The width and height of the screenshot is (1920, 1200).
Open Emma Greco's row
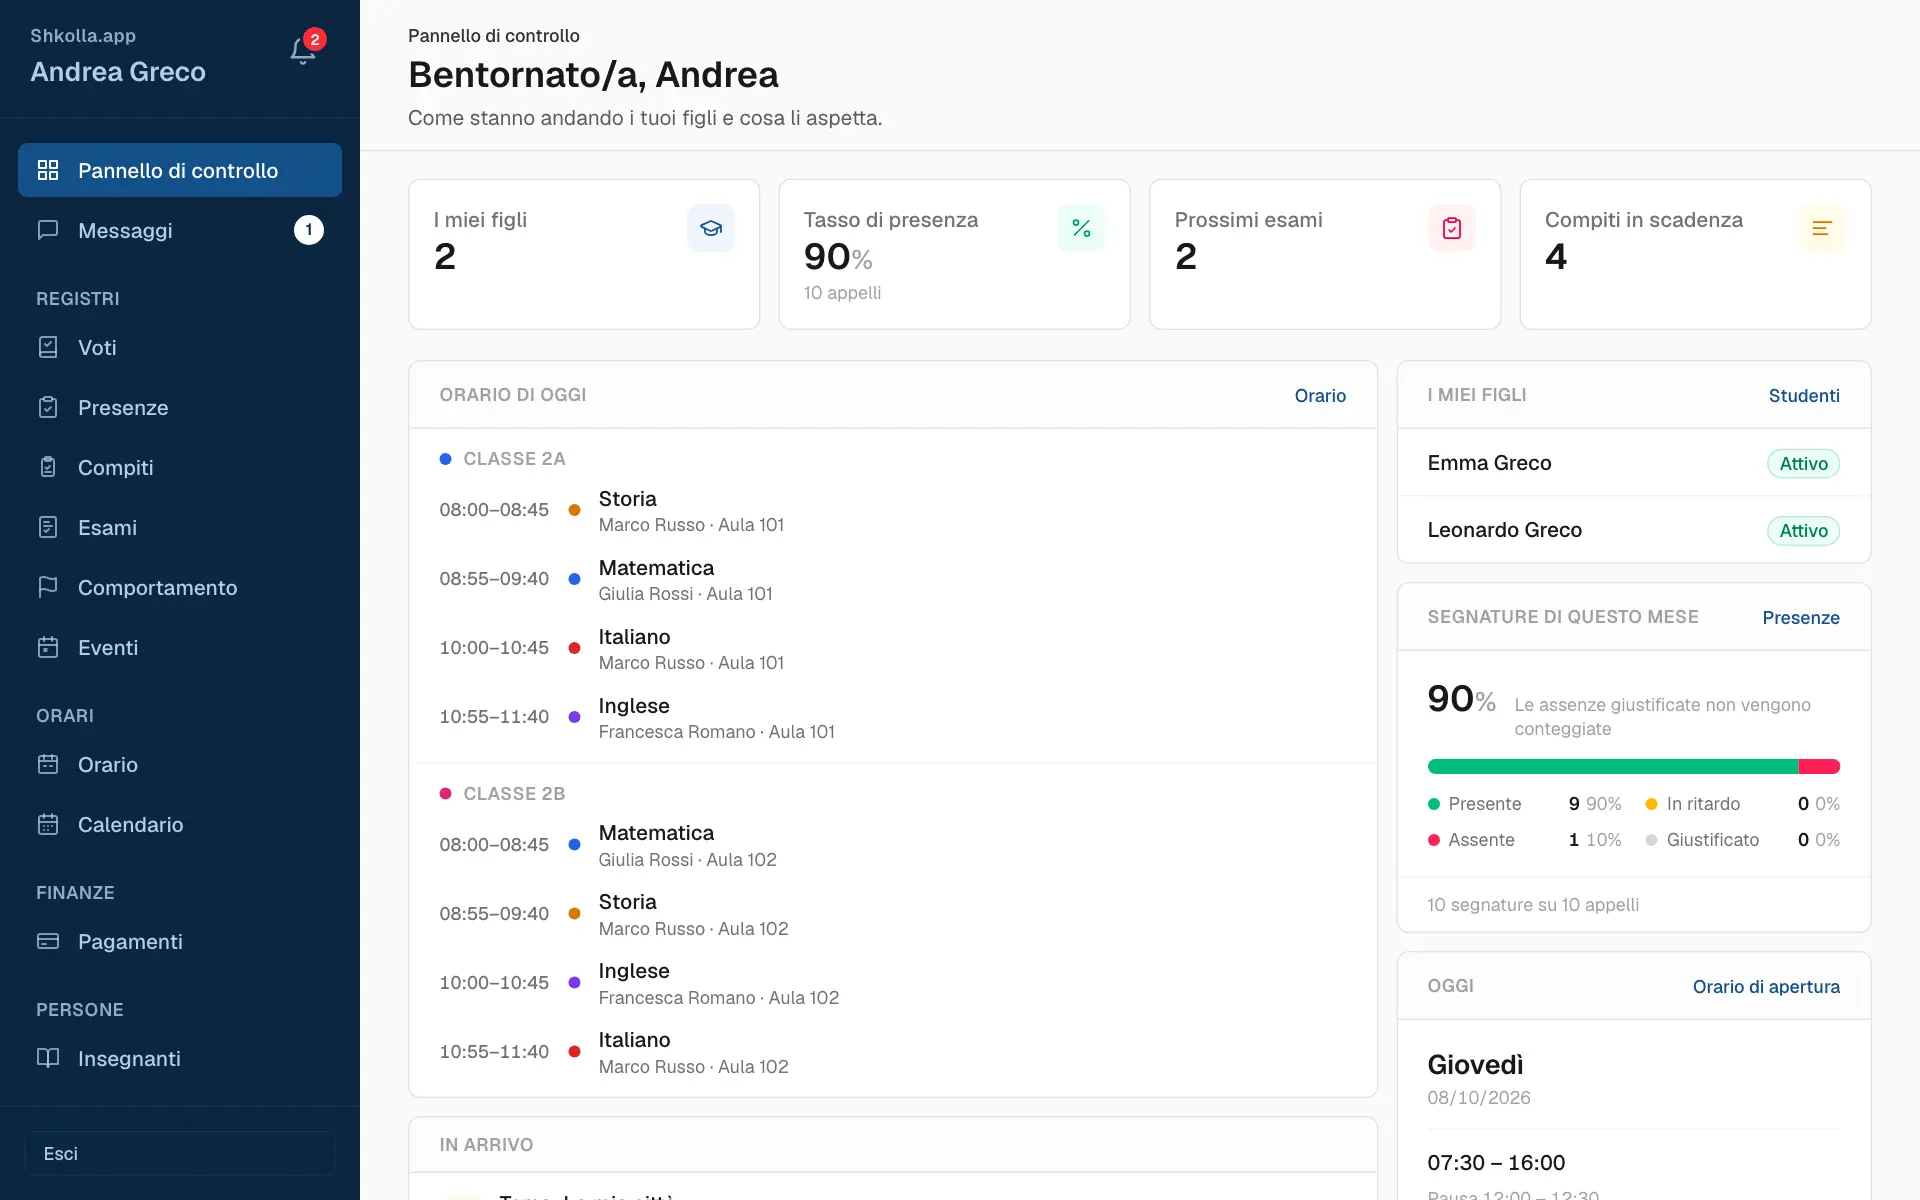(x=1634, y=463)
